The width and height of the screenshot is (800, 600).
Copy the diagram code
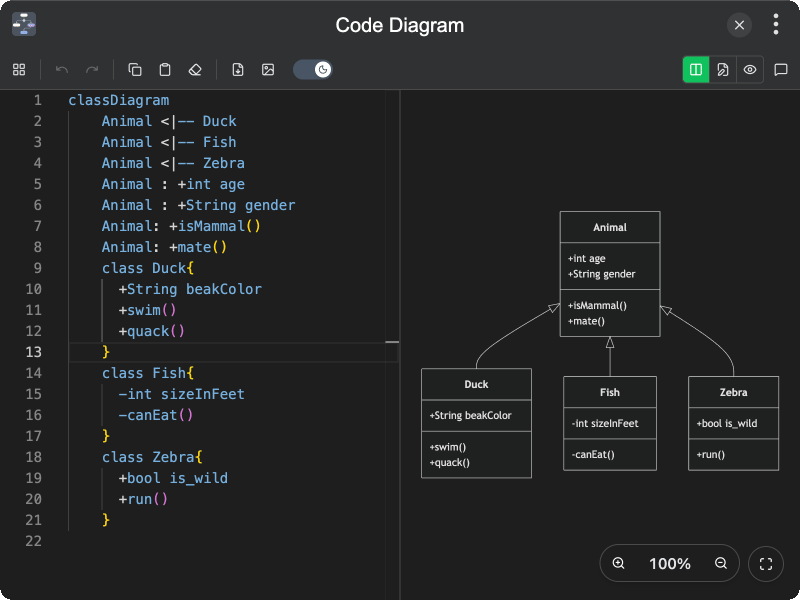click(x=135, y=69)
